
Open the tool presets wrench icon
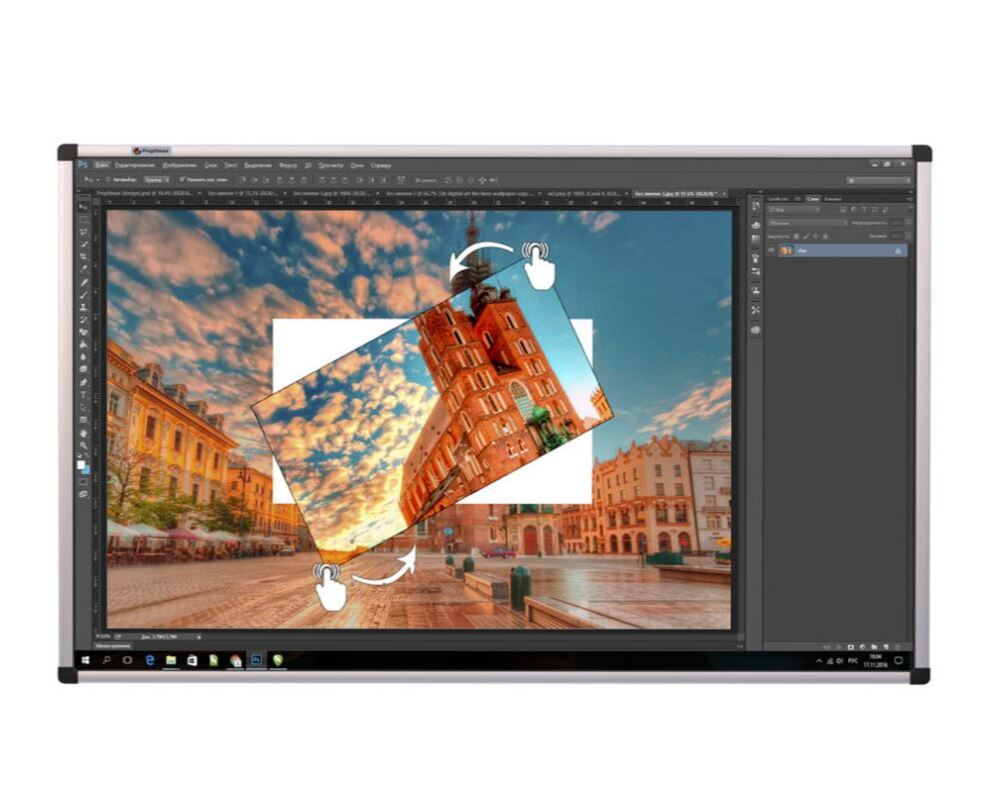click(x=755, y=309)
